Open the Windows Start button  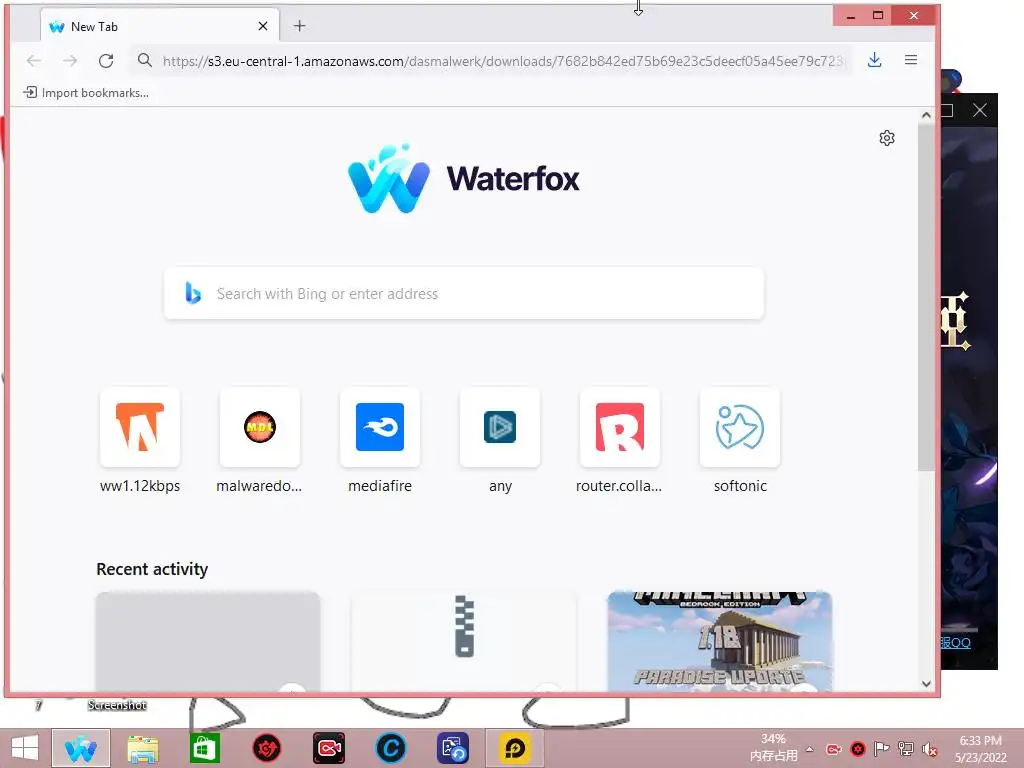click(25, 748)
